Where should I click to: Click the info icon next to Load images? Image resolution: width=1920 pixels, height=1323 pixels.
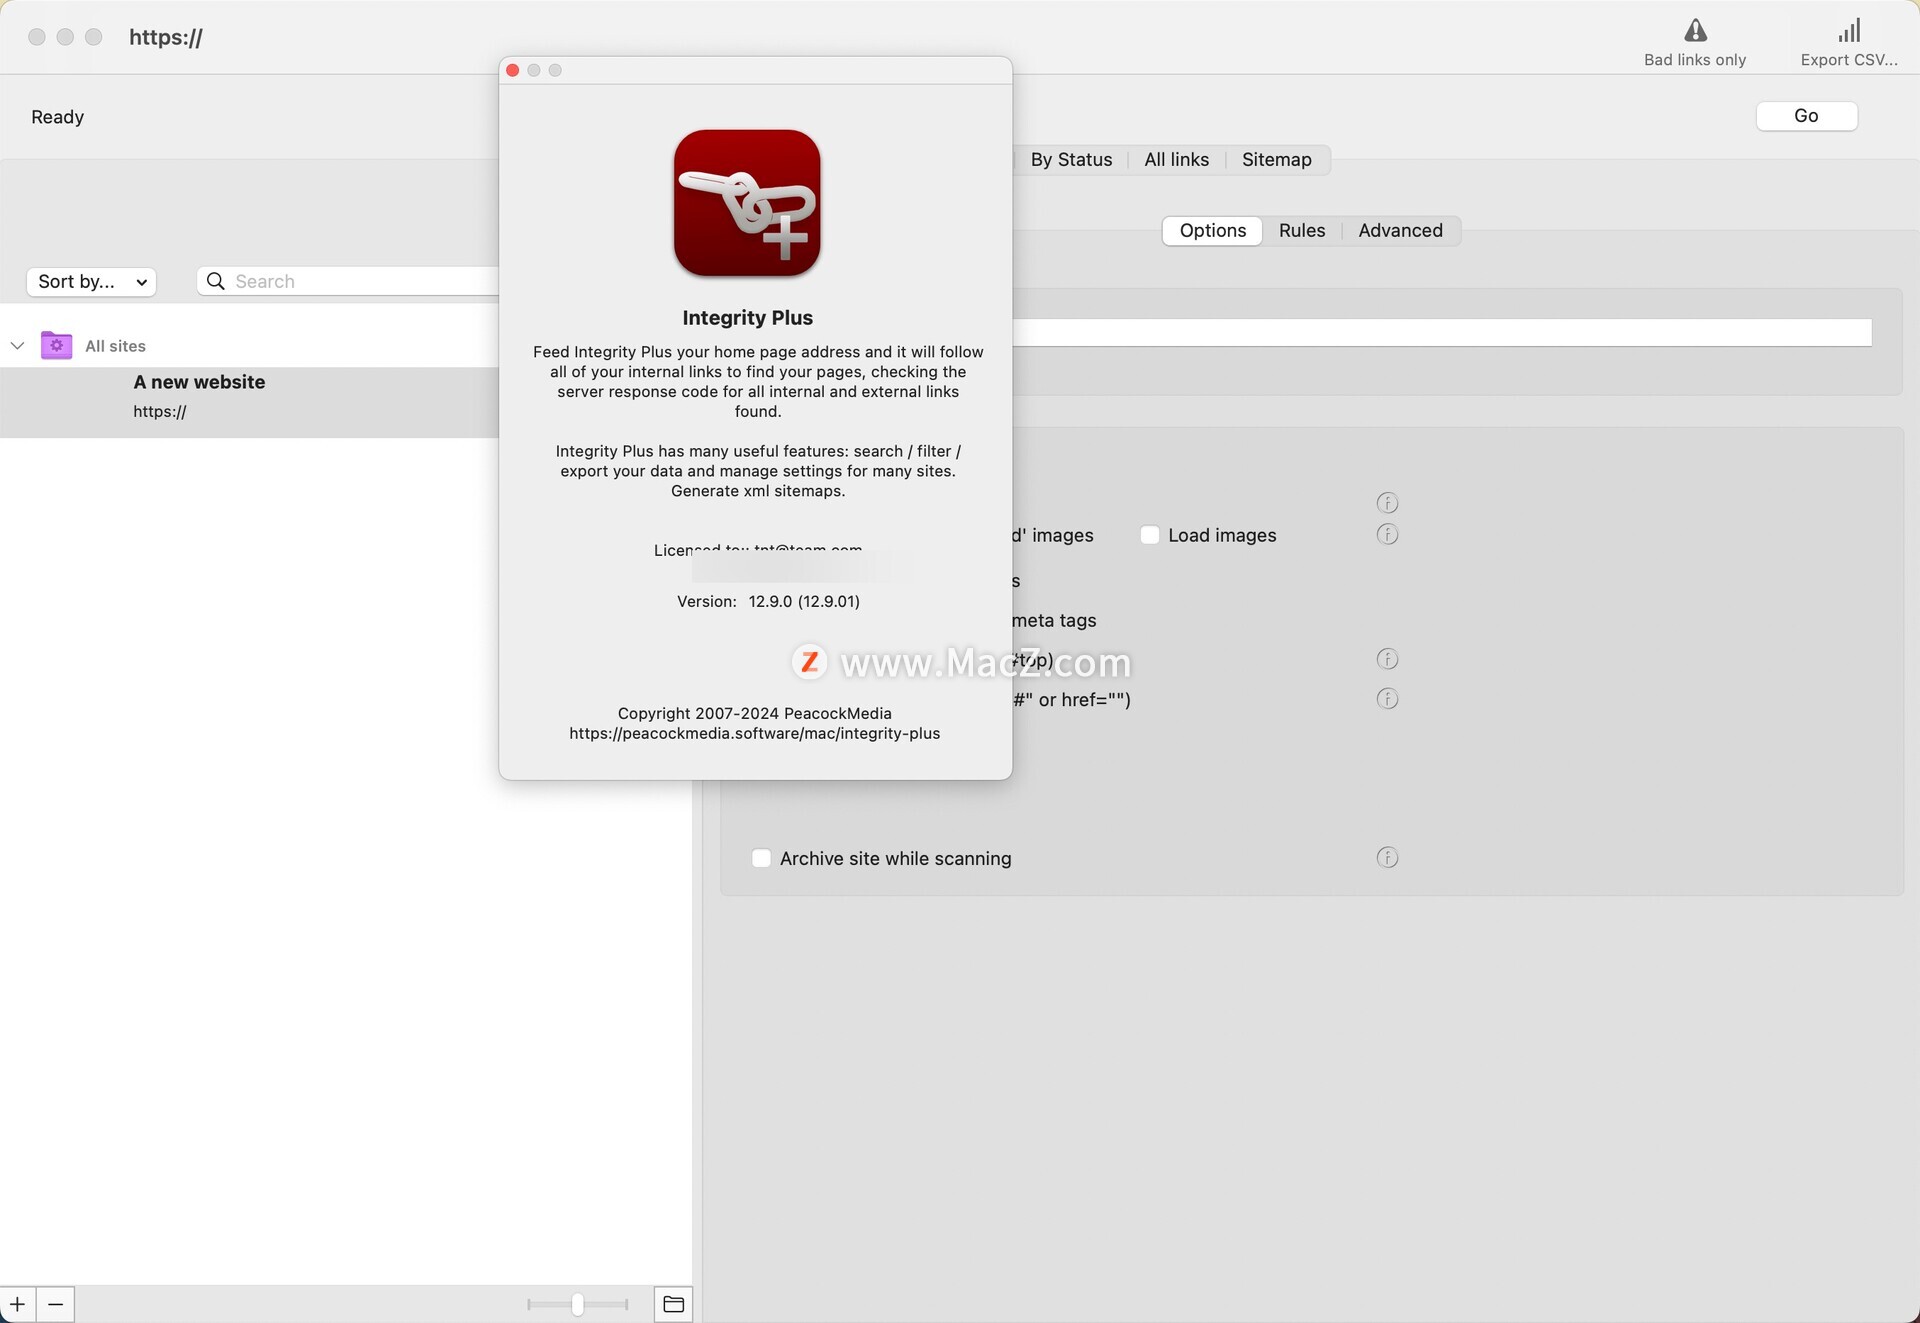[x=1387, y=534]
